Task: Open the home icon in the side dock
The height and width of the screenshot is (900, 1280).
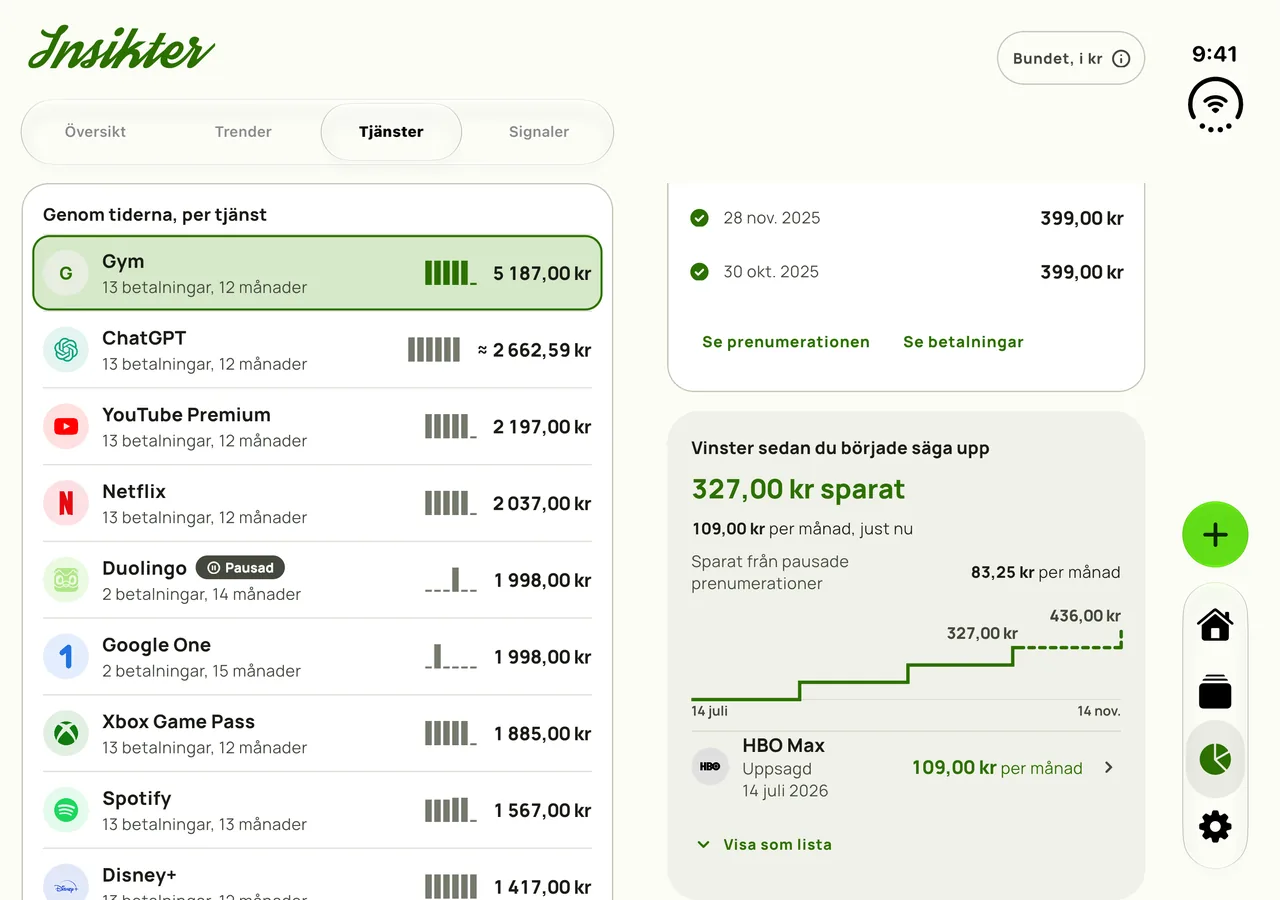Action: pyautogui.click(x=1215, y=625)
